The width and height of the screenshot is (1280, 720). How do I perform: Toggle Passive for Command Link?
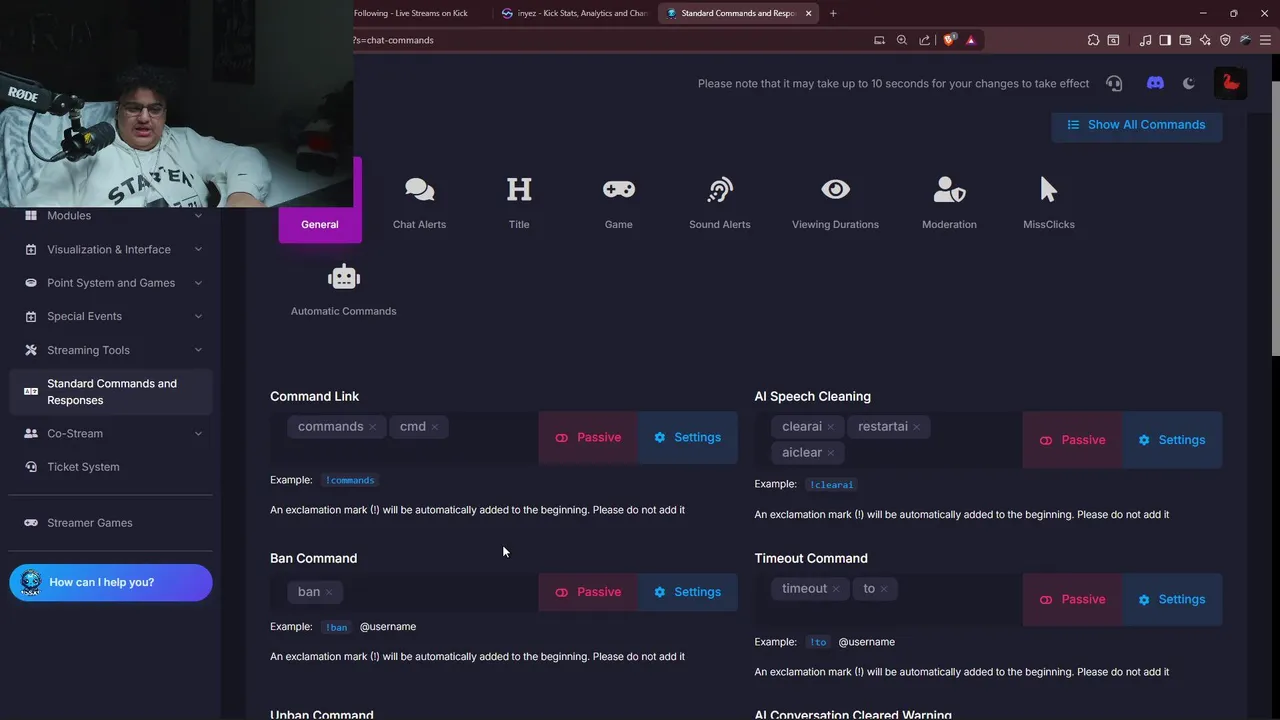coord(588,438)
